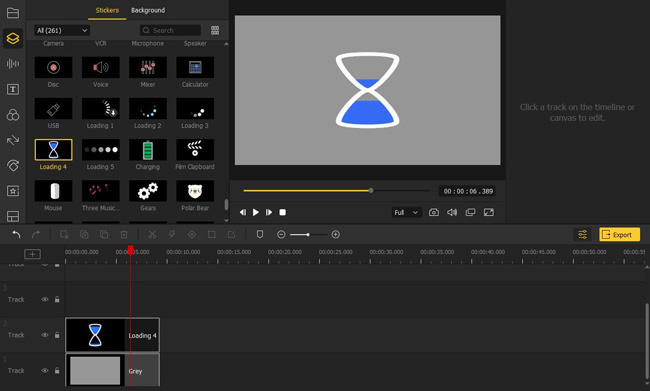This screenshot has width=650, height=391.
Task: Switch to the Background tab
Action: pos(148,10)
